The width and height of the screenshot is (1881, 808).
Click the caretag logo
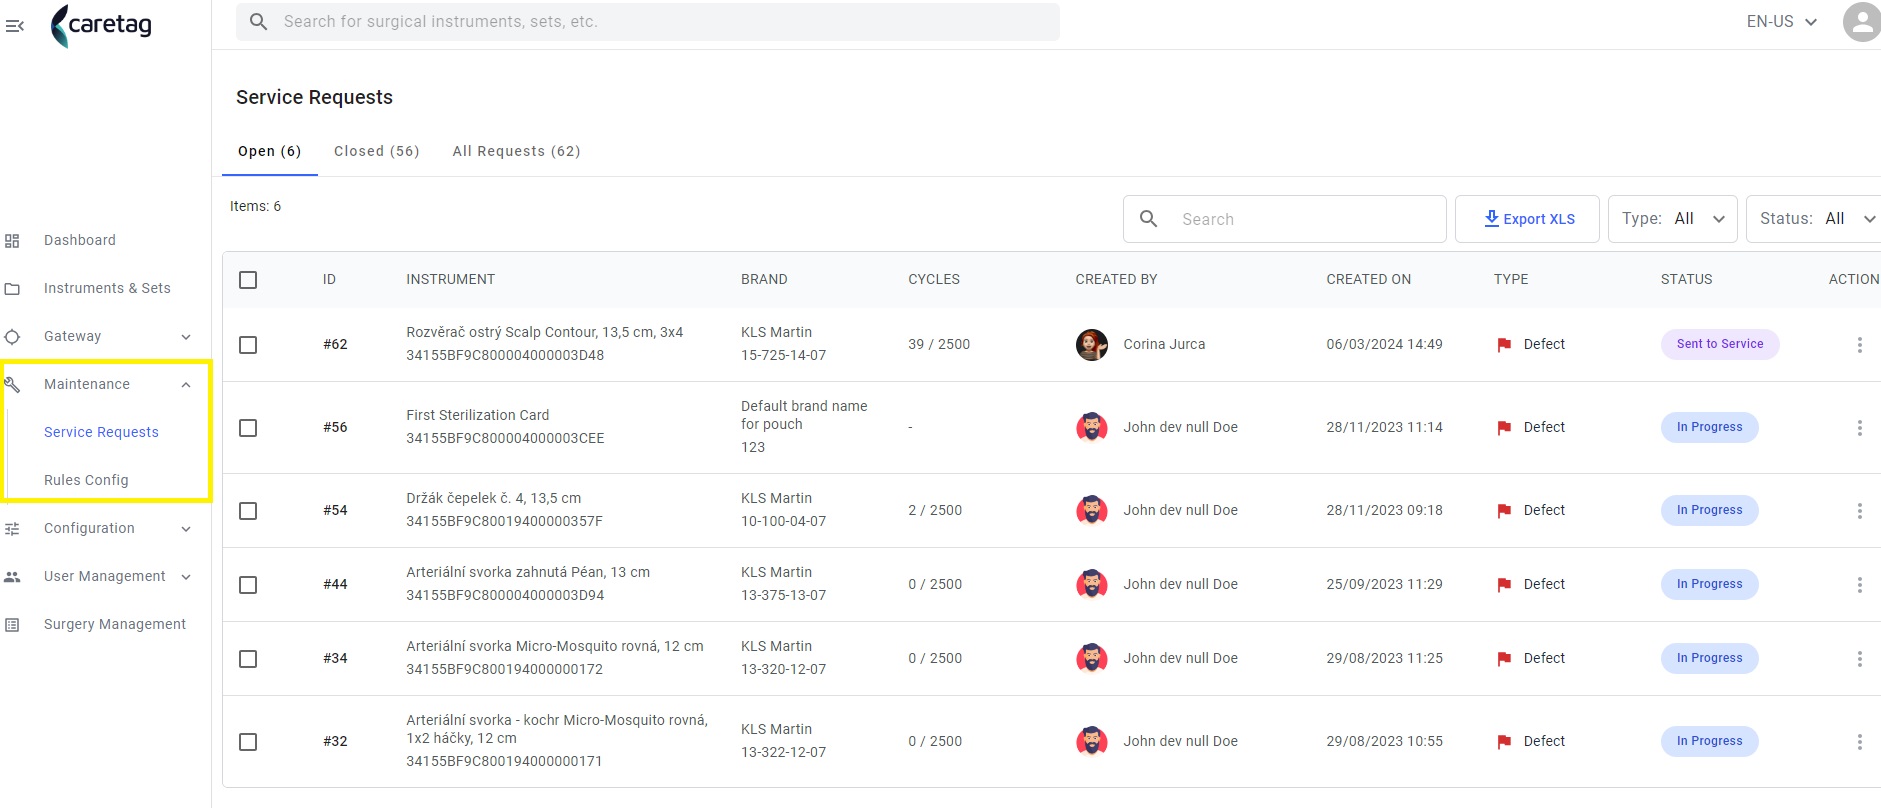tap(101, 25)
